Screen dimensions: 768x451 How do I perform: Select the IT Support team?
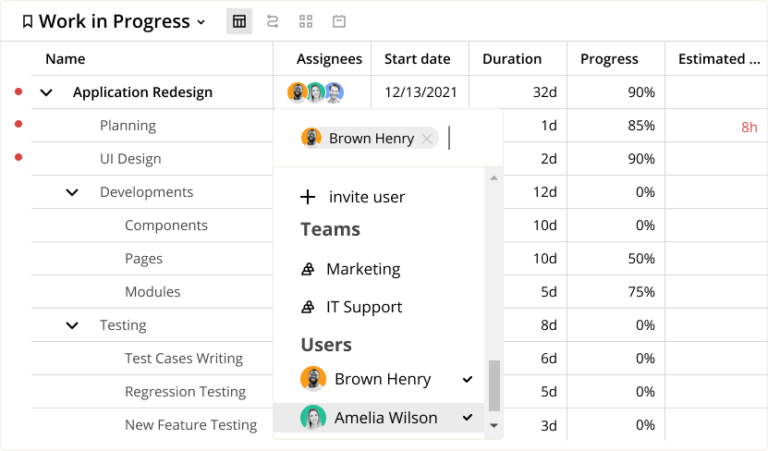(x=364, y=307)
